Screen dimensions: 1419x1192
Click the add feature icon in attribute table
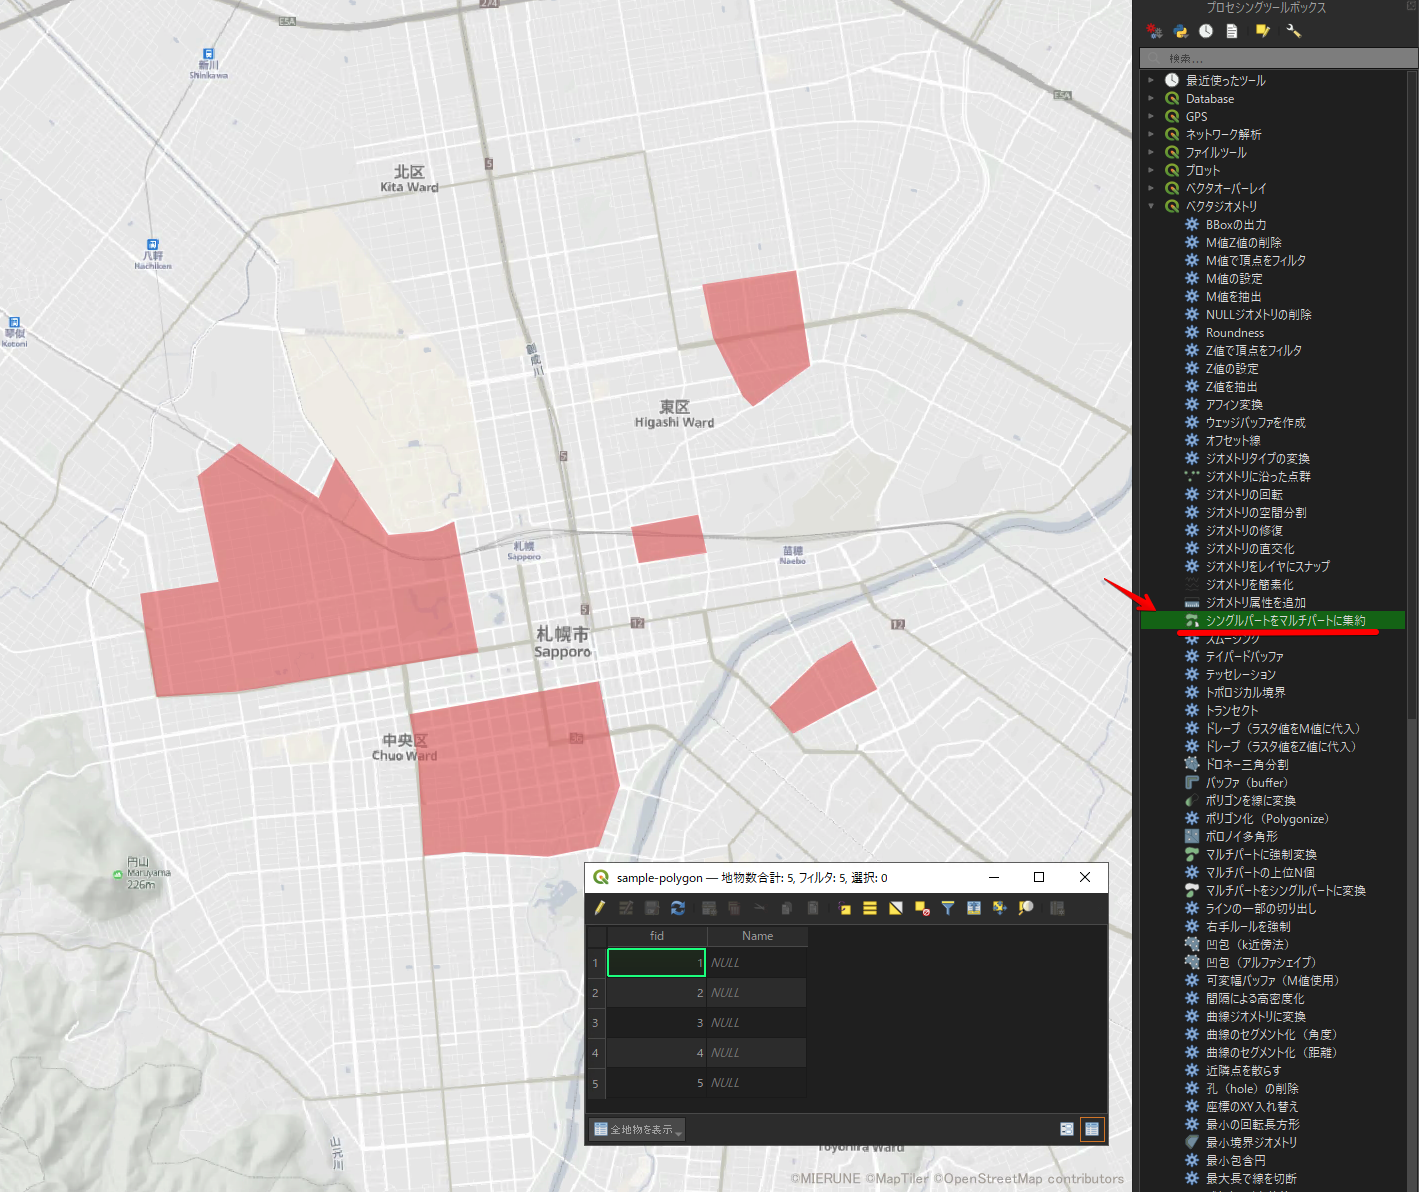pos(709,908)
